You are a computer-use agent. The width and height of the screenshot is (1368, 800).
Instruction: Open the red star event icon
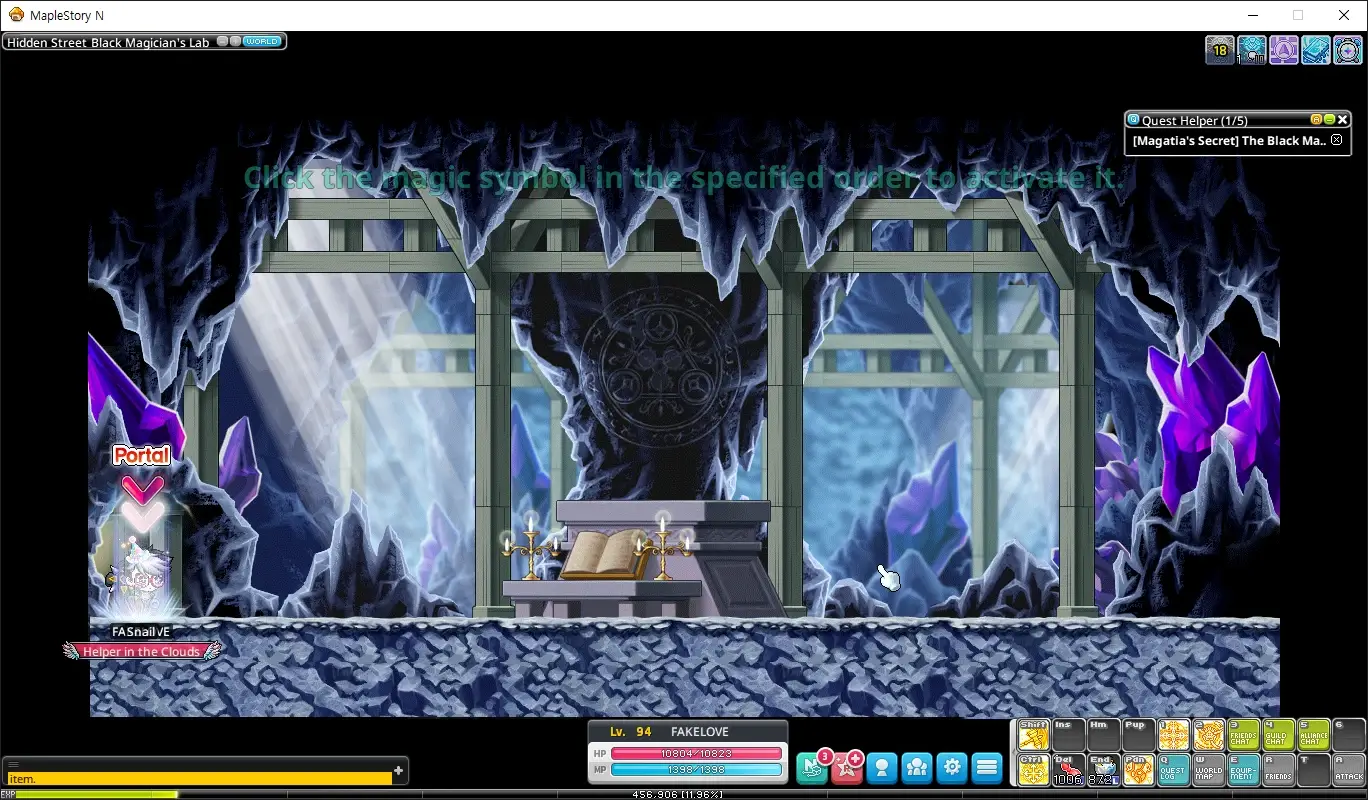pyautogui.click(x=847, y=768)
